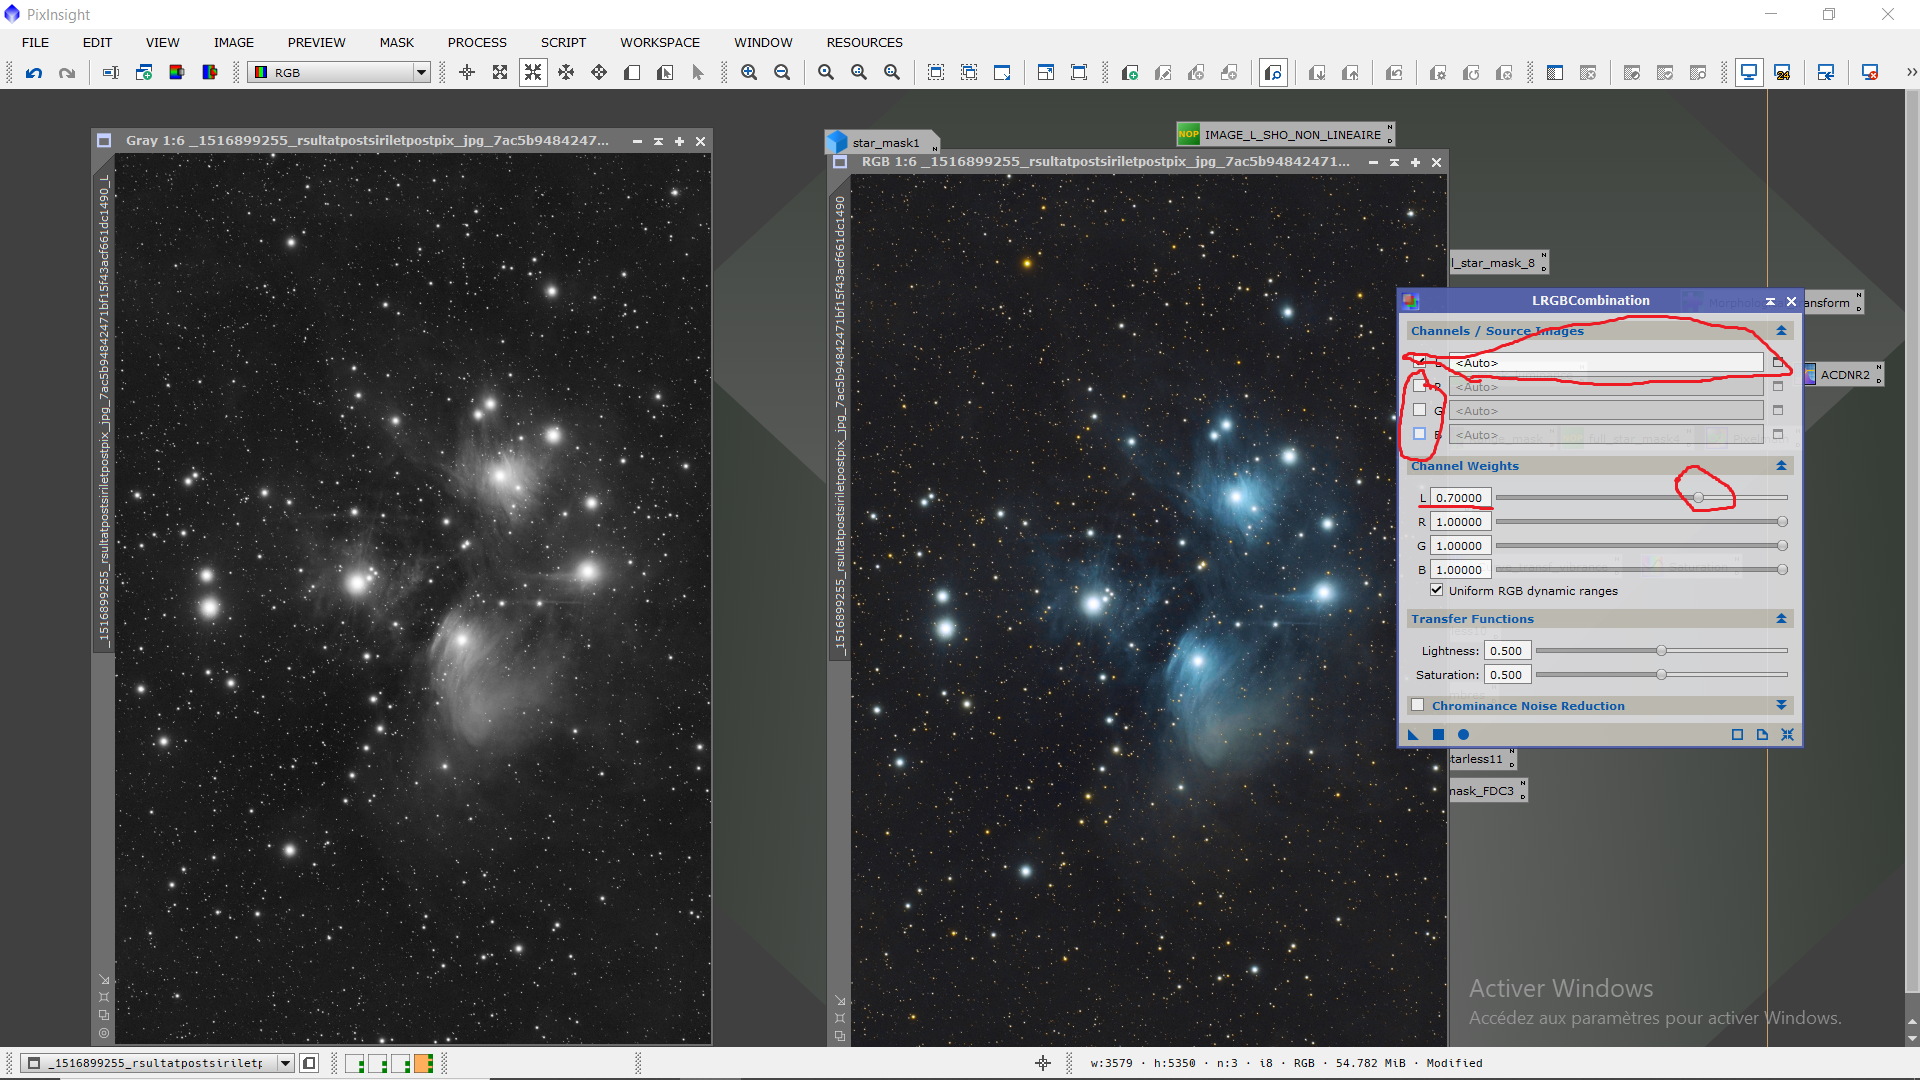Image resolution: width=1920 pixels, height=1080 pixels.
Task: Click the Lightness slider handle
Action: [1661, 650]
